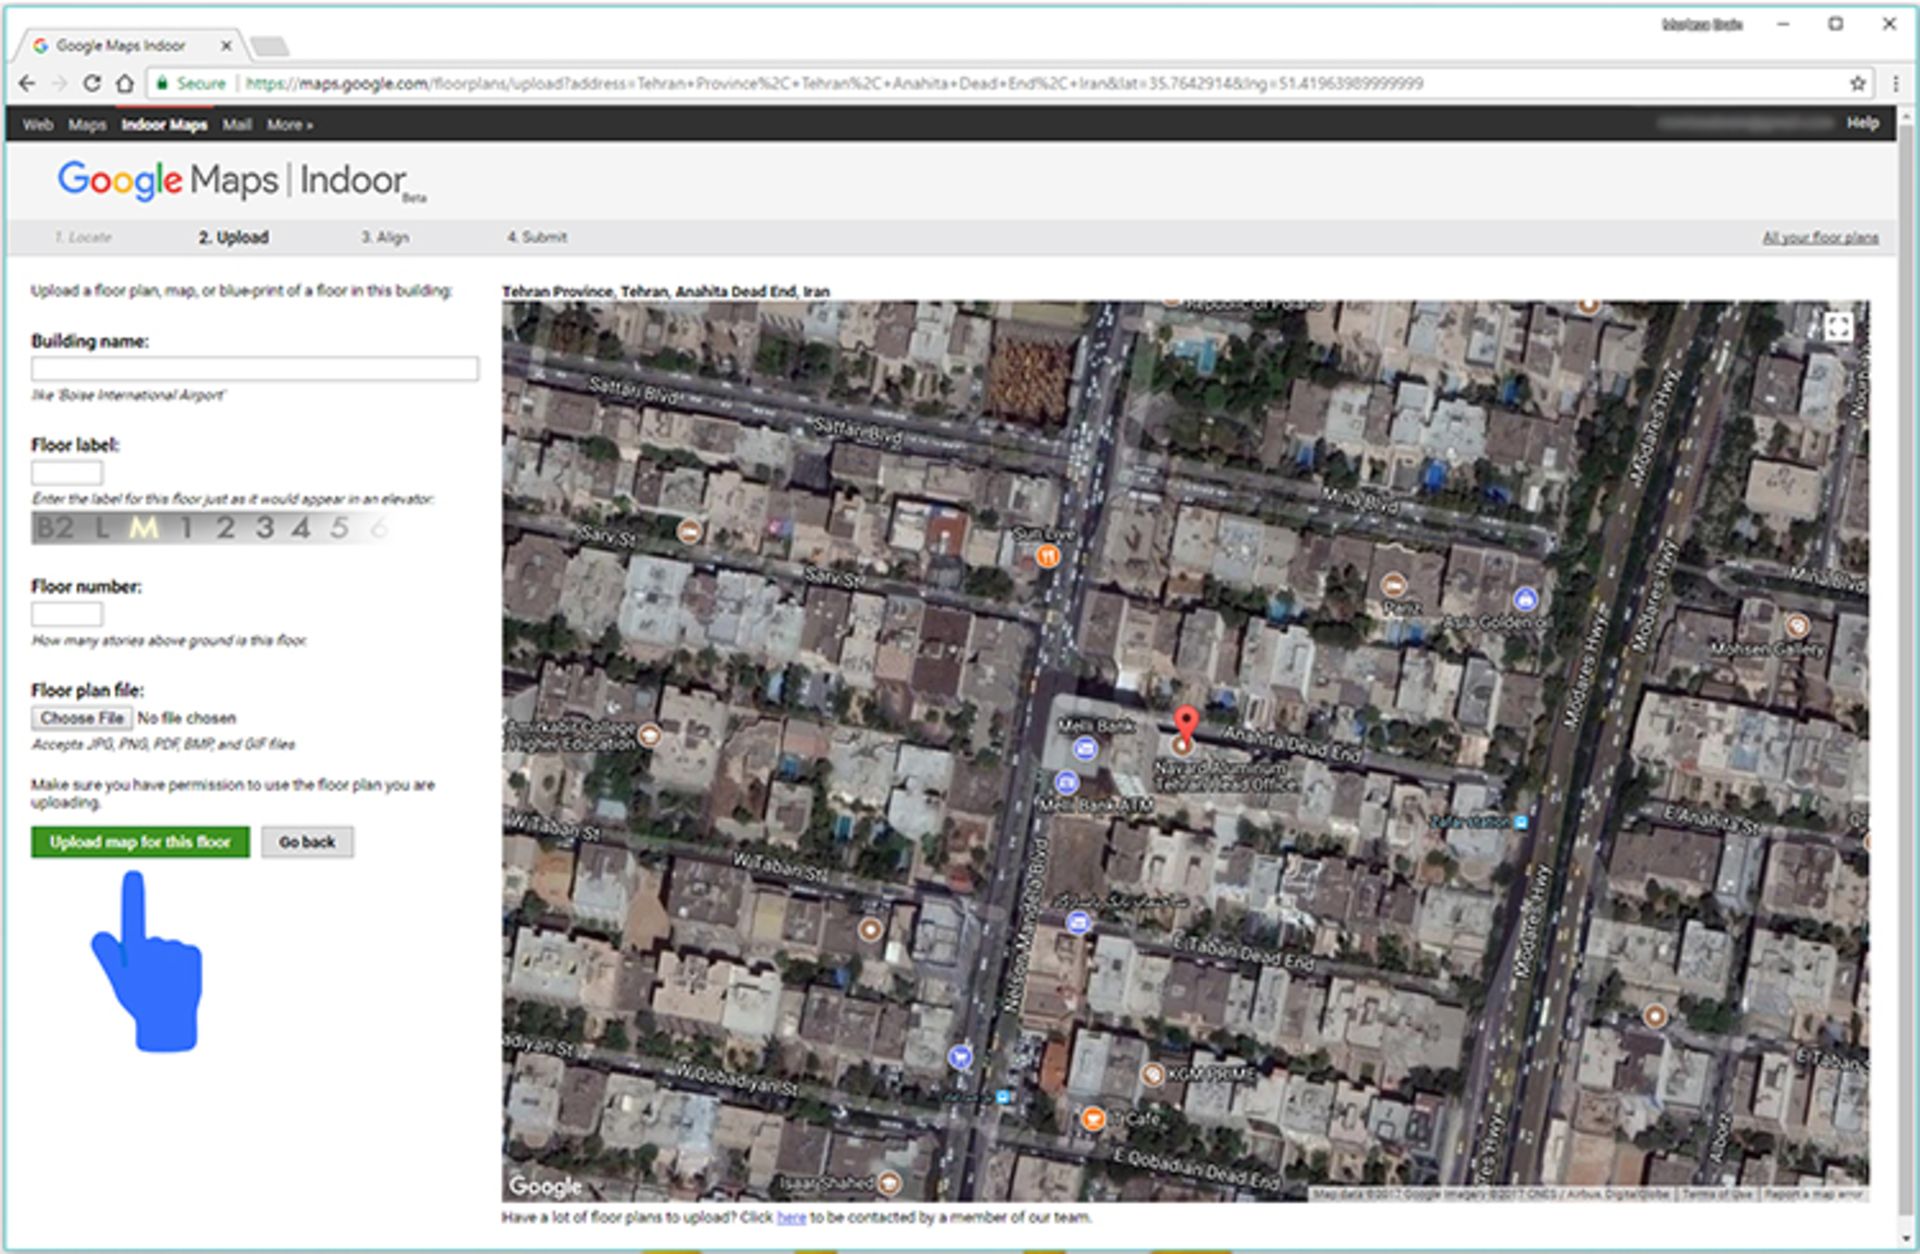Select the blue marker above E Taban Dead End

click(1077, 922)
